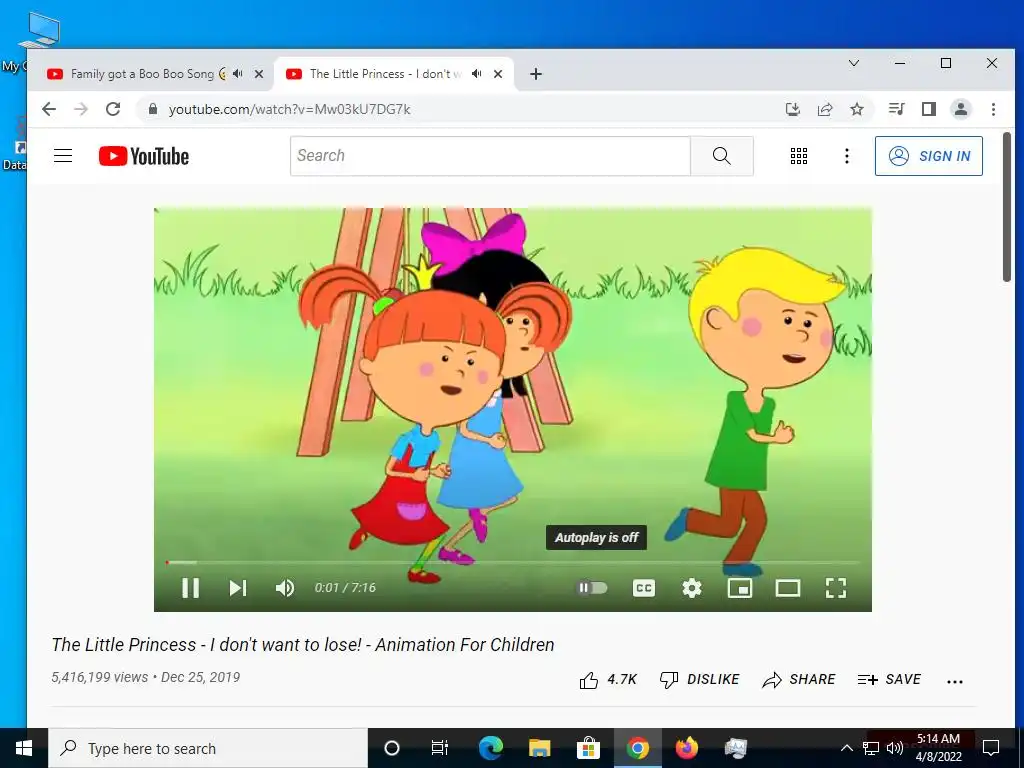This screenshot has width=1024, height=768.
Task: Enter full screen mode
Action: click(x=836, y=588)
